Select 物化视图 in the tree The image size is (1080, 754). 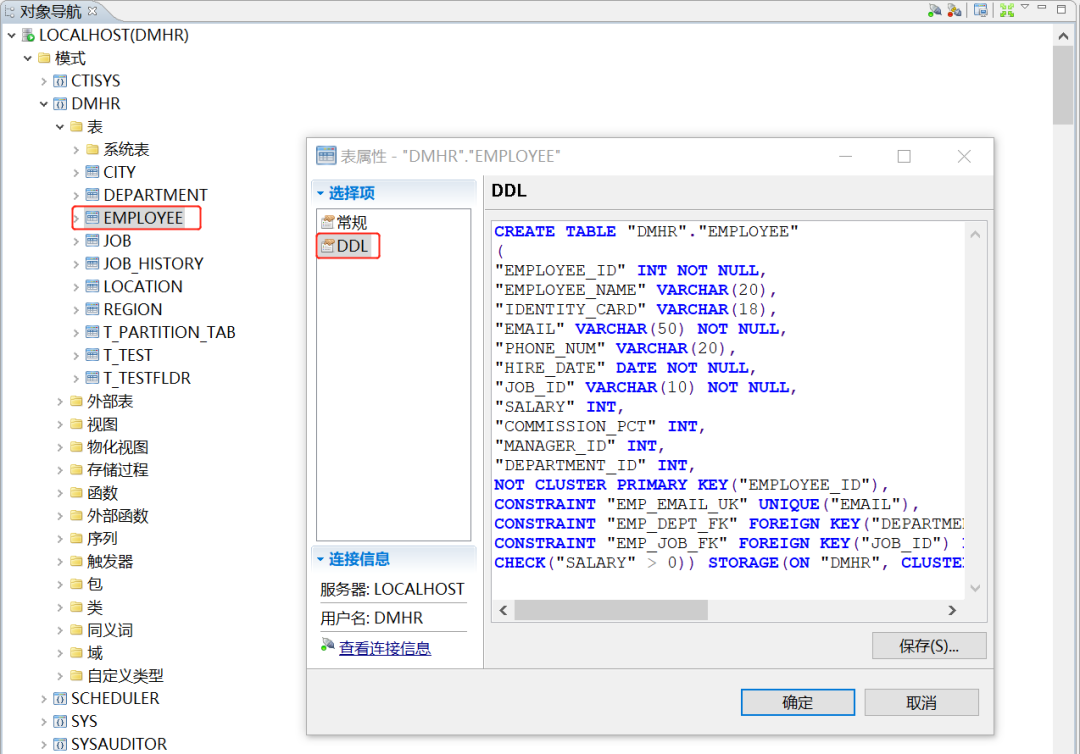[x=117, y=447]
